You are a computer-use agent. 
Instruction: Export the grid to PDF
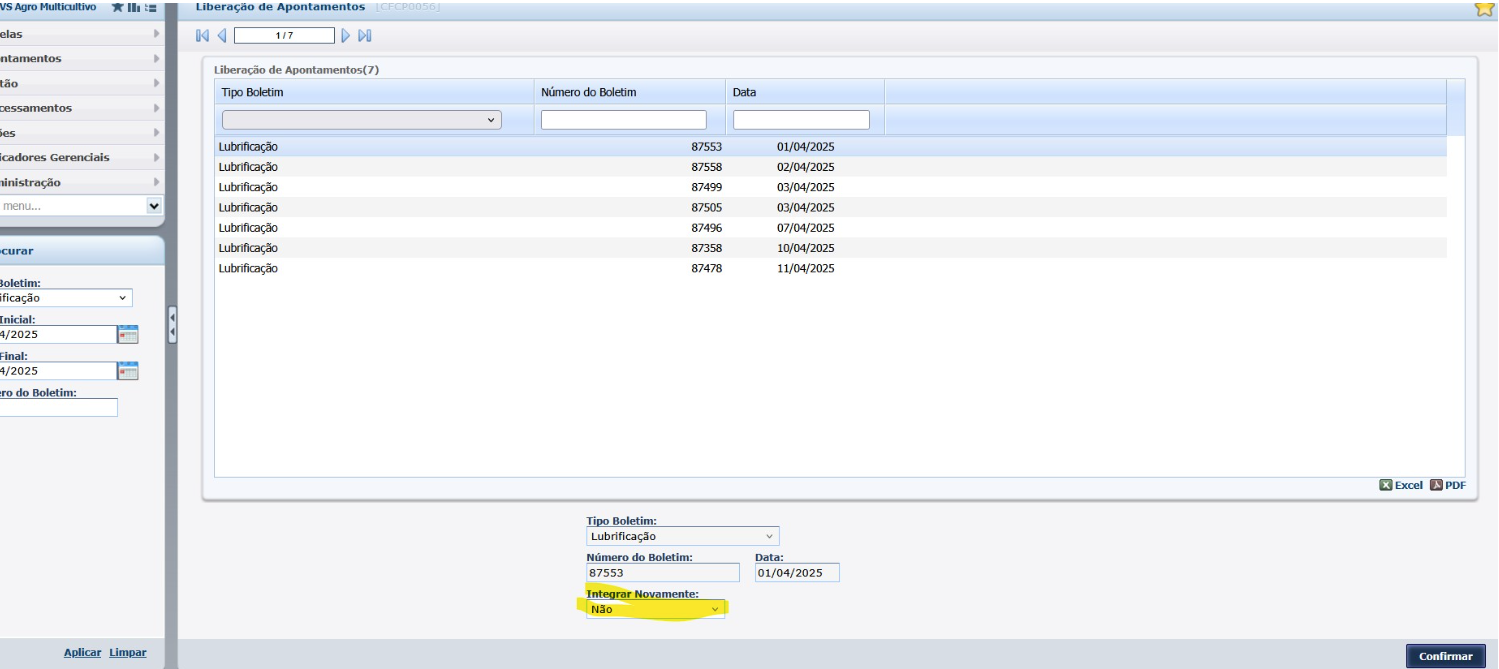pyautogui.click(x=1447, y=485)
